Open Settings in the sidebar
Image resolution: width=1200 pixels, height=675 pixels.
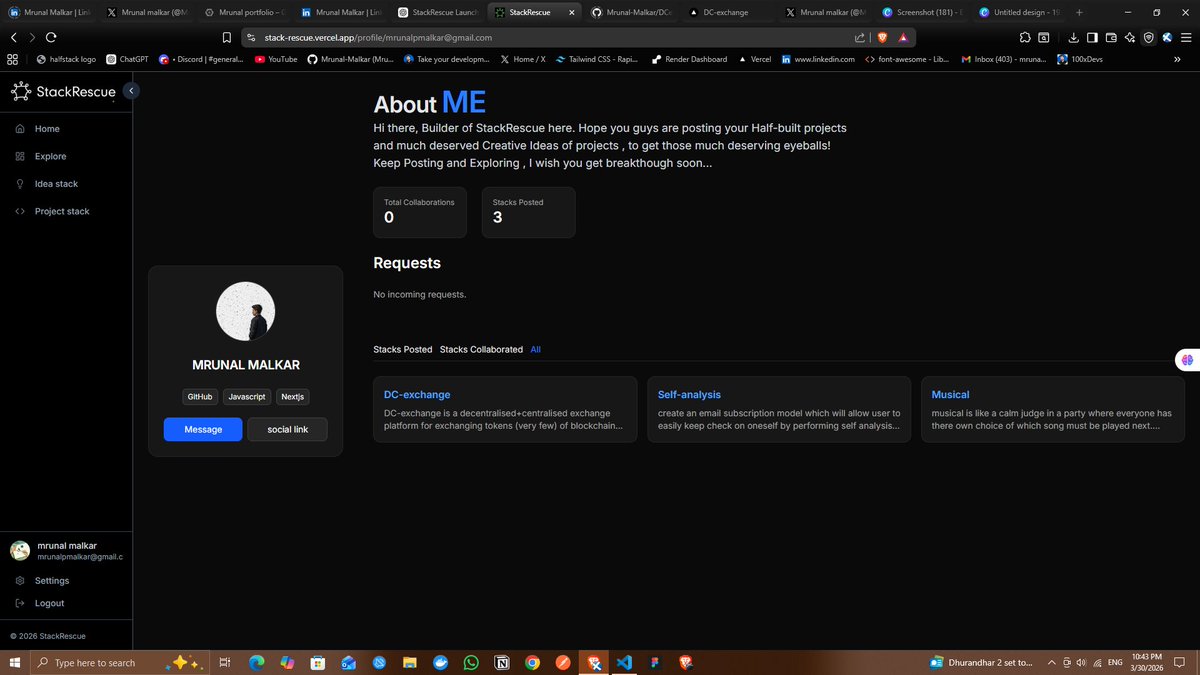(x=51, y=580)
